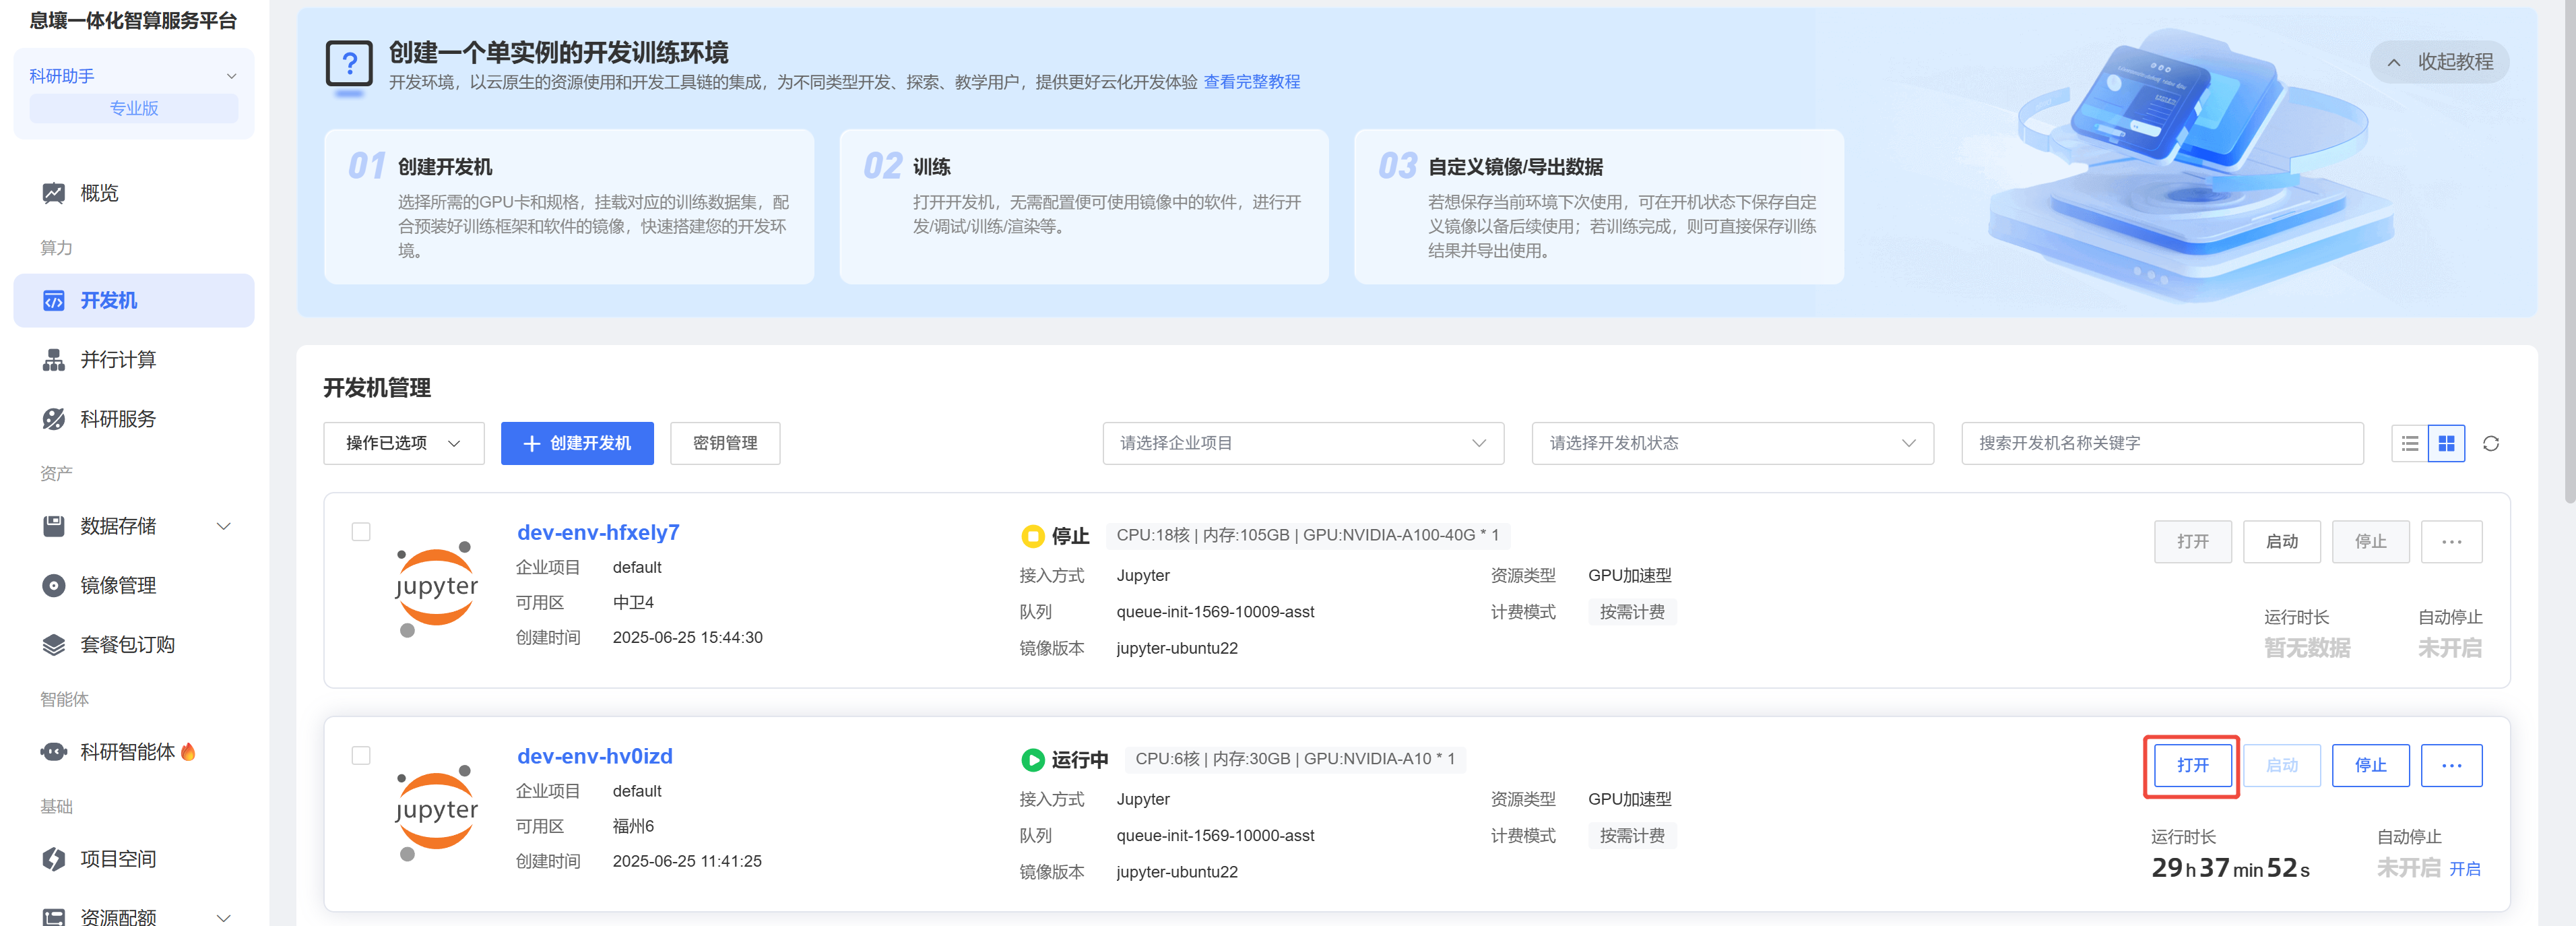
Task: Click the 03 自定义镜像/导出数据 card
Action: tap(1599, 207)
